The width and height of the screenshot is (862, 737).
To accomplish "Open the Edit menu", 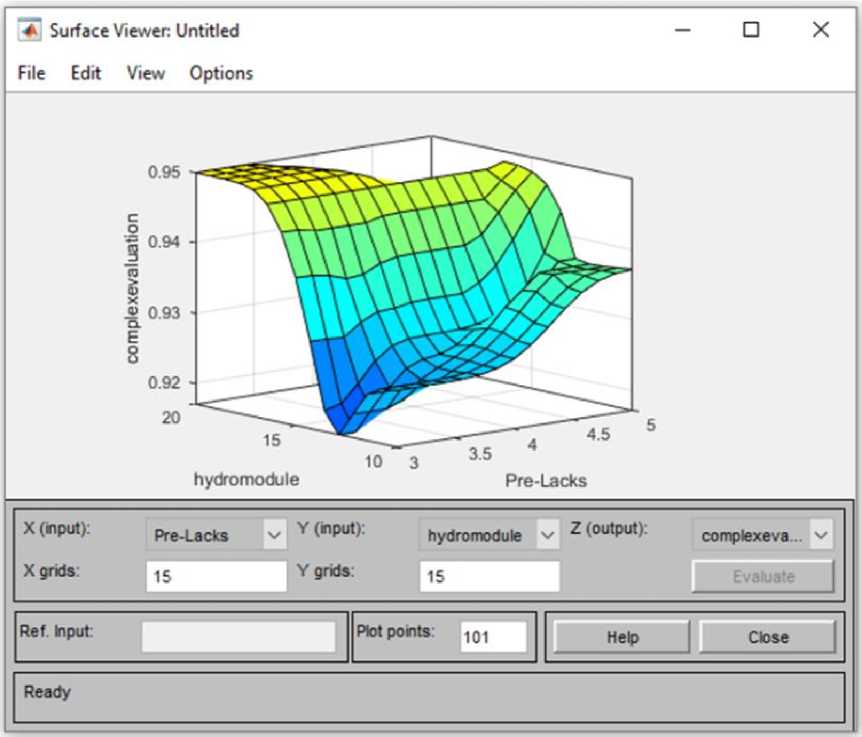I will click(86, 73).
